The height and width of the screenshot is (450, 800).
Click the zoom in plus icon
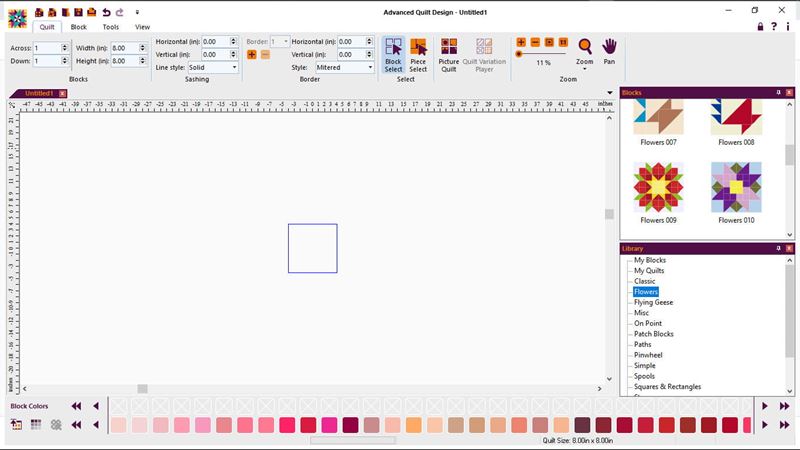point(521,42)
